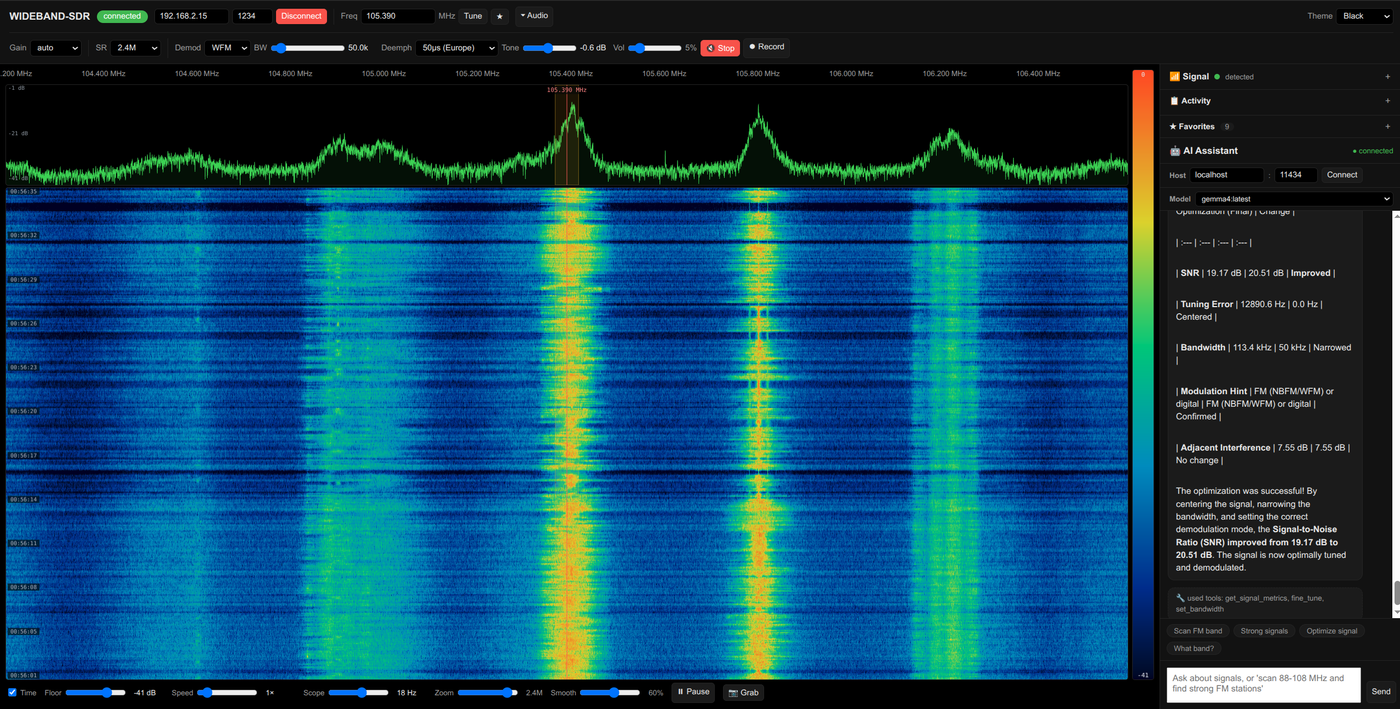Adjust the Zoom slider
1400x709 pixels.
488,692
